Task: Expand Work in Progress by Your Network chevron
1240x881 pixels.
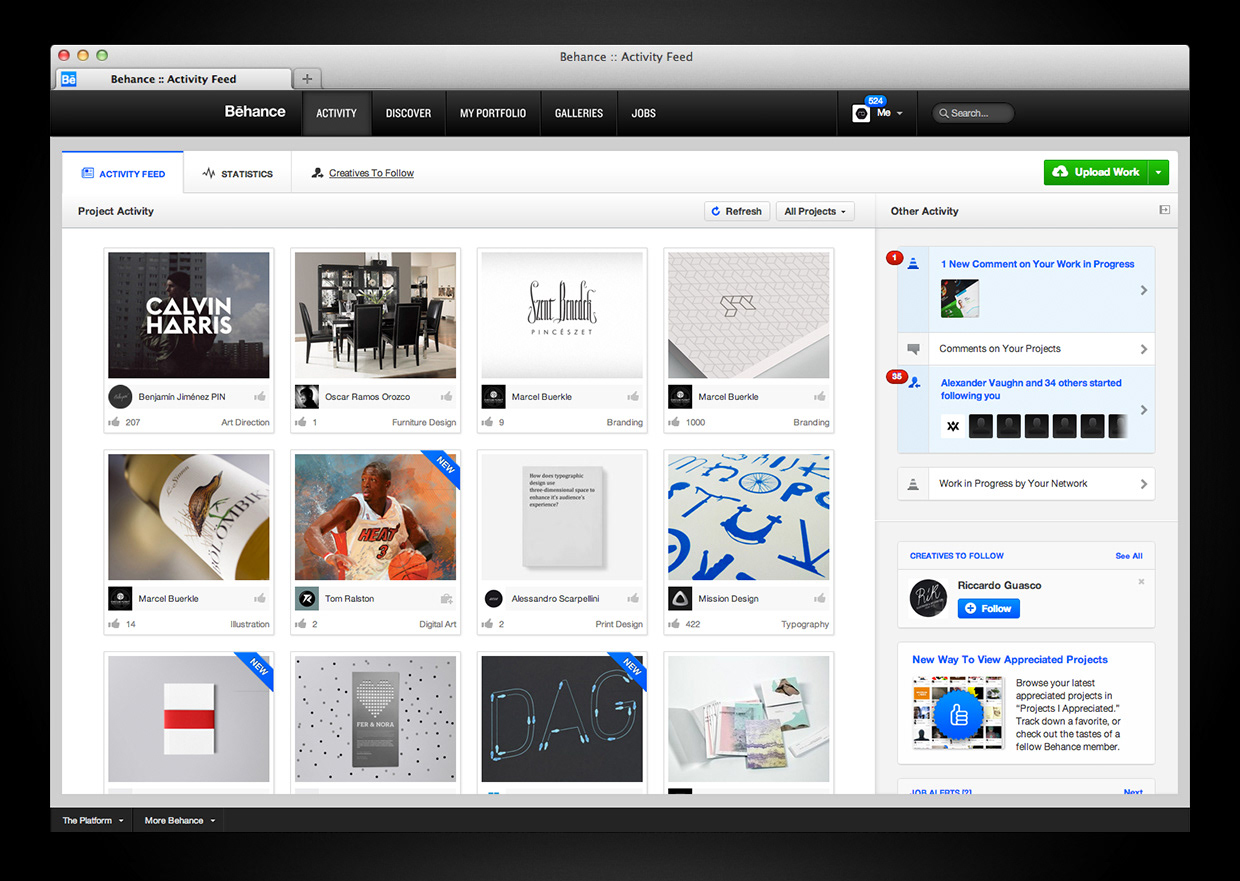Action: (1144, 484)
